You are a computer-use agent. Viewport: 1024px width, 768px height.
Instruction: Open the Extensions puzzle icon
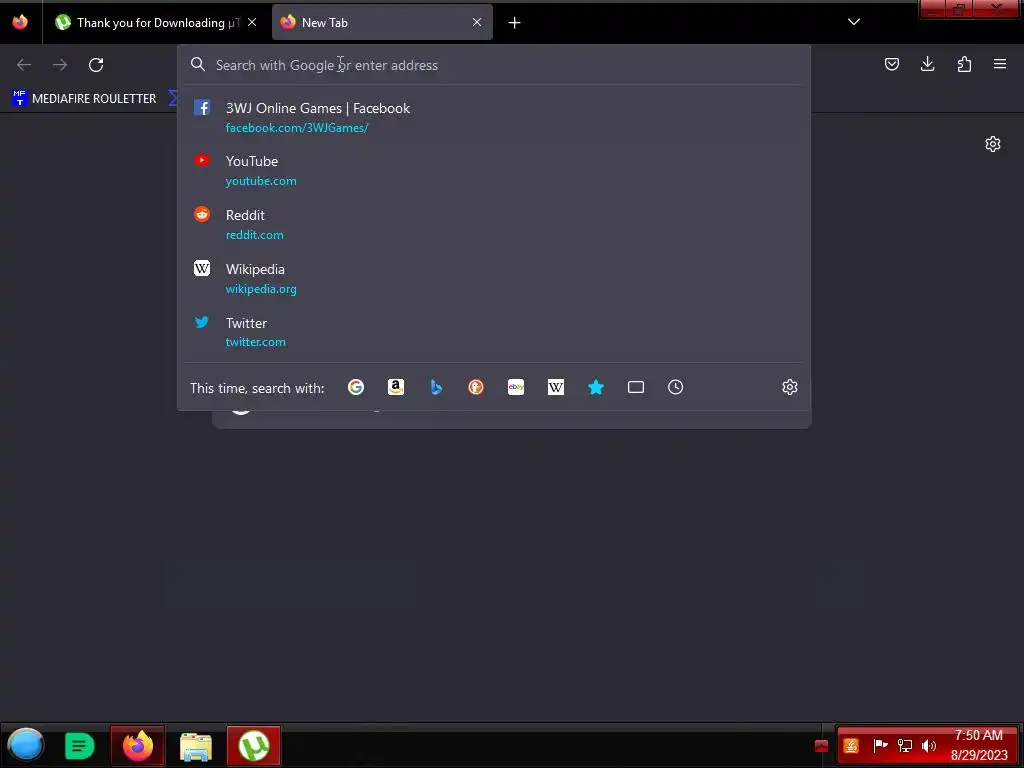(x=964, y=64)
